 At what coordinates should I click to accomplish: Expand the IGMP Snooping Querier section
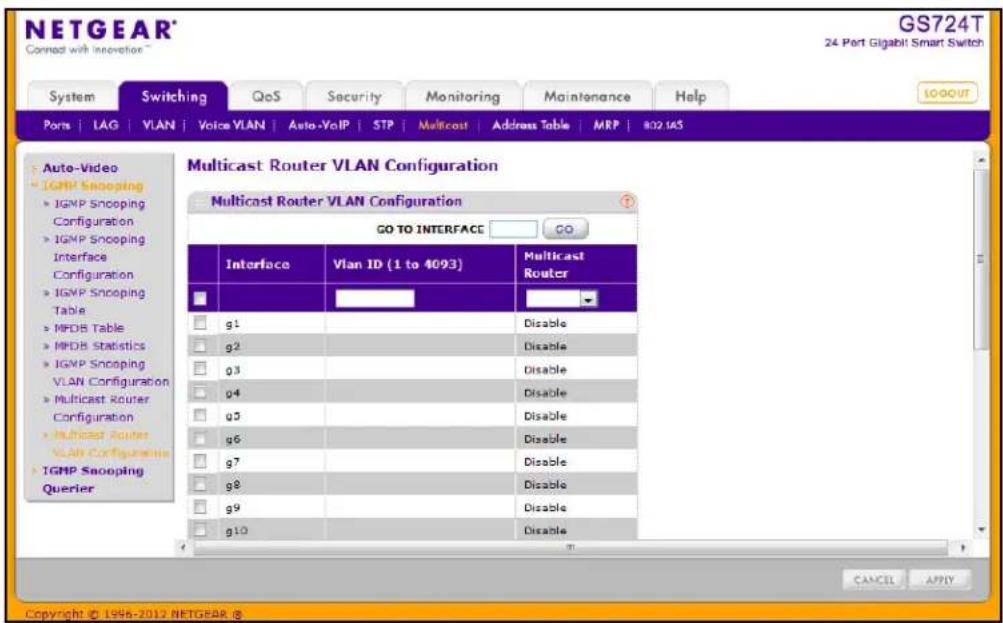pyautogui.click(x=93, y=479)
